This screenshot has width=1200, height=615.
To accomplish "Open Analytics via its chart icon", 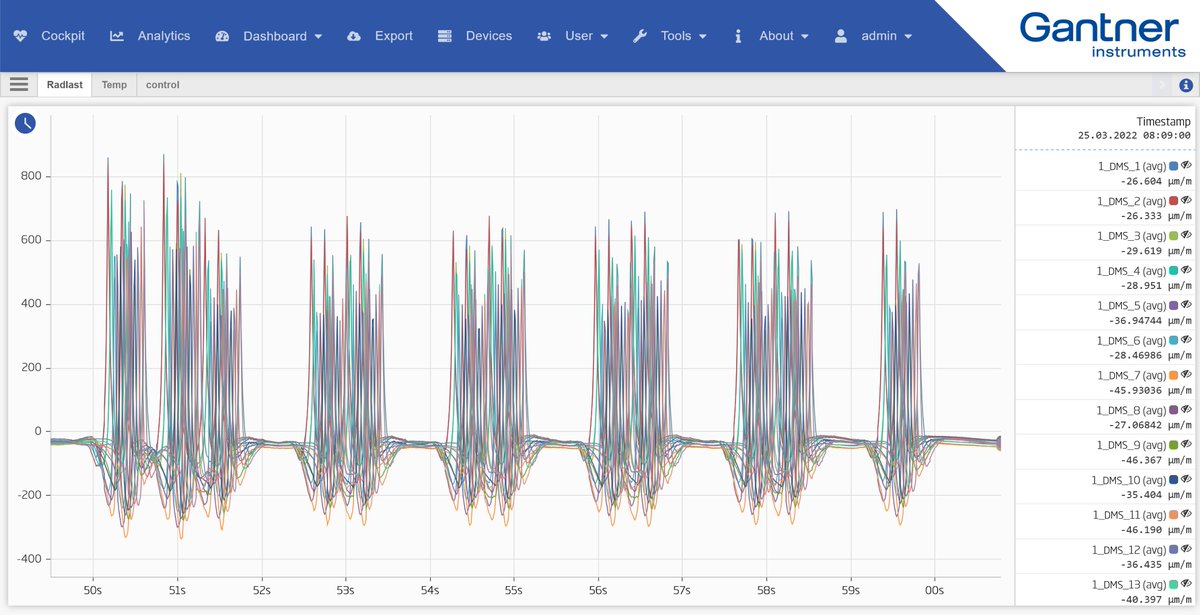I will coord(117,36).
